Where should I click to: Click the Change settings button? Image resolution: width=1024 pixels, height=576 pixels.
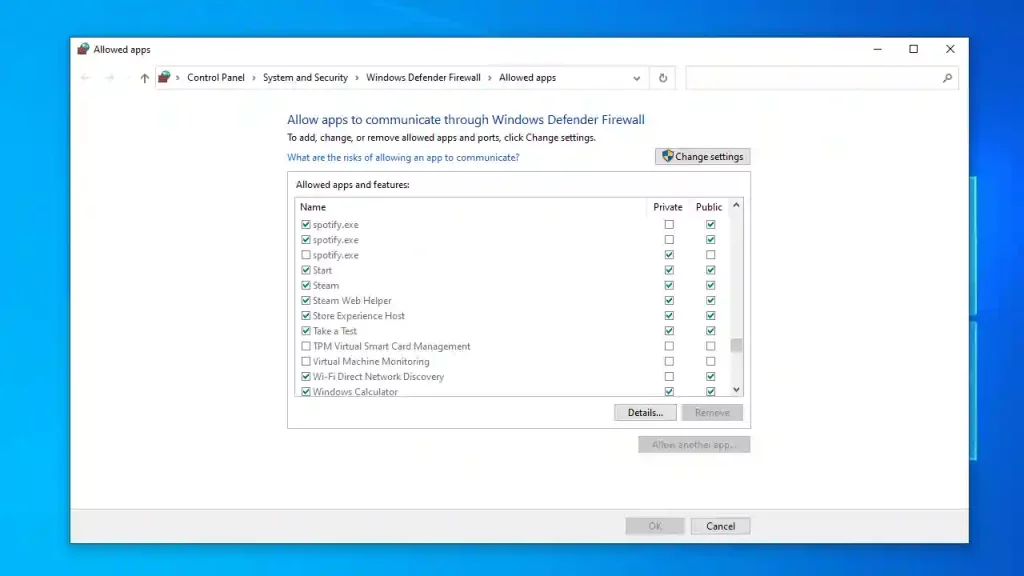(x=703, y=157)
